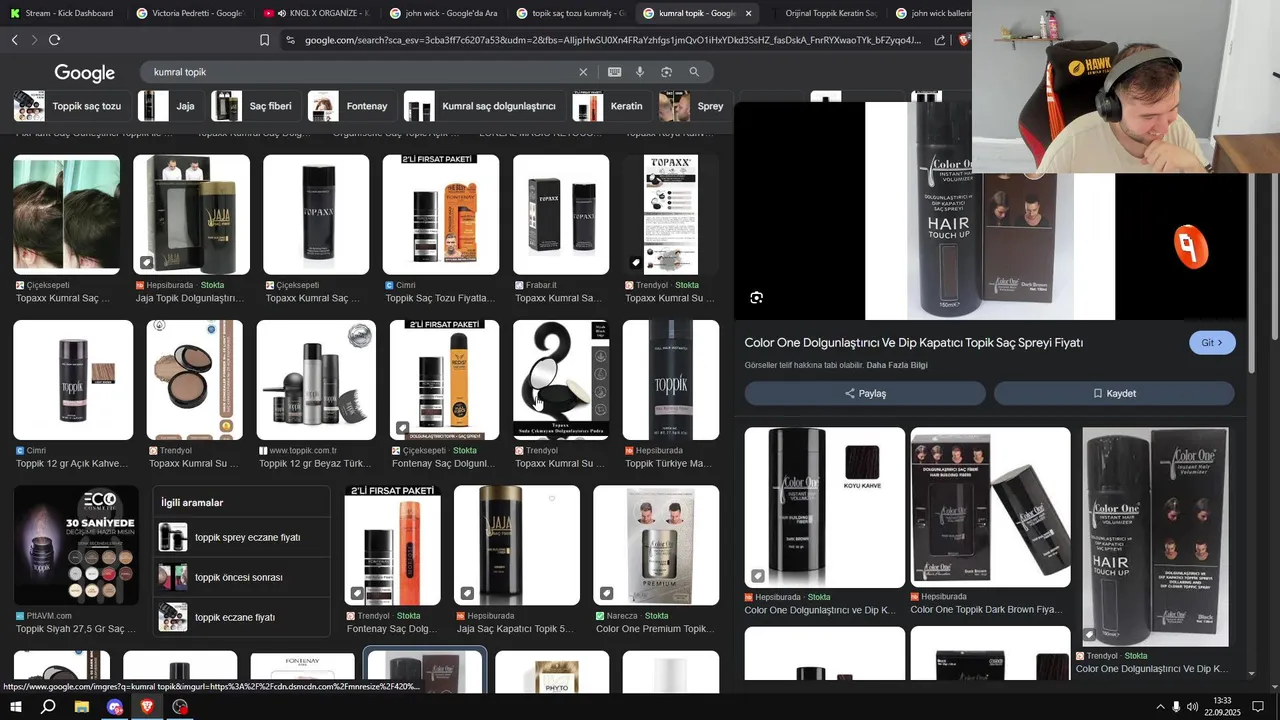Screen dimensions: 1280x720
Task: Open related search toppik sprey eczane fiyatı
Action: (x=241, y=537)
